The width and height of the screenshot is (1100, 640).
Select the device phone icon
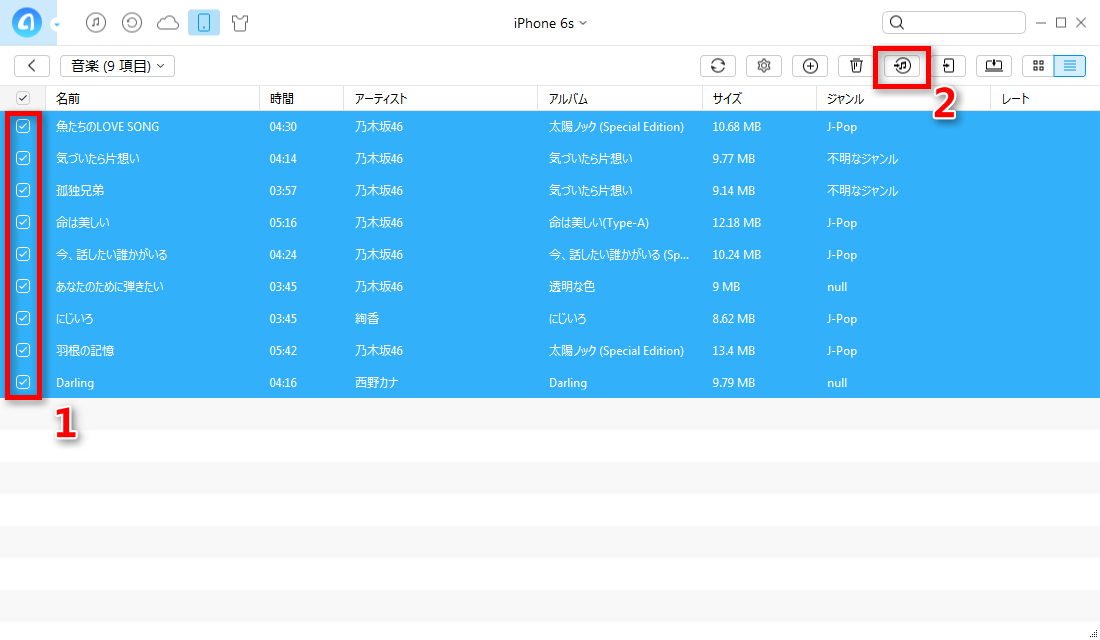coord(204,23)
